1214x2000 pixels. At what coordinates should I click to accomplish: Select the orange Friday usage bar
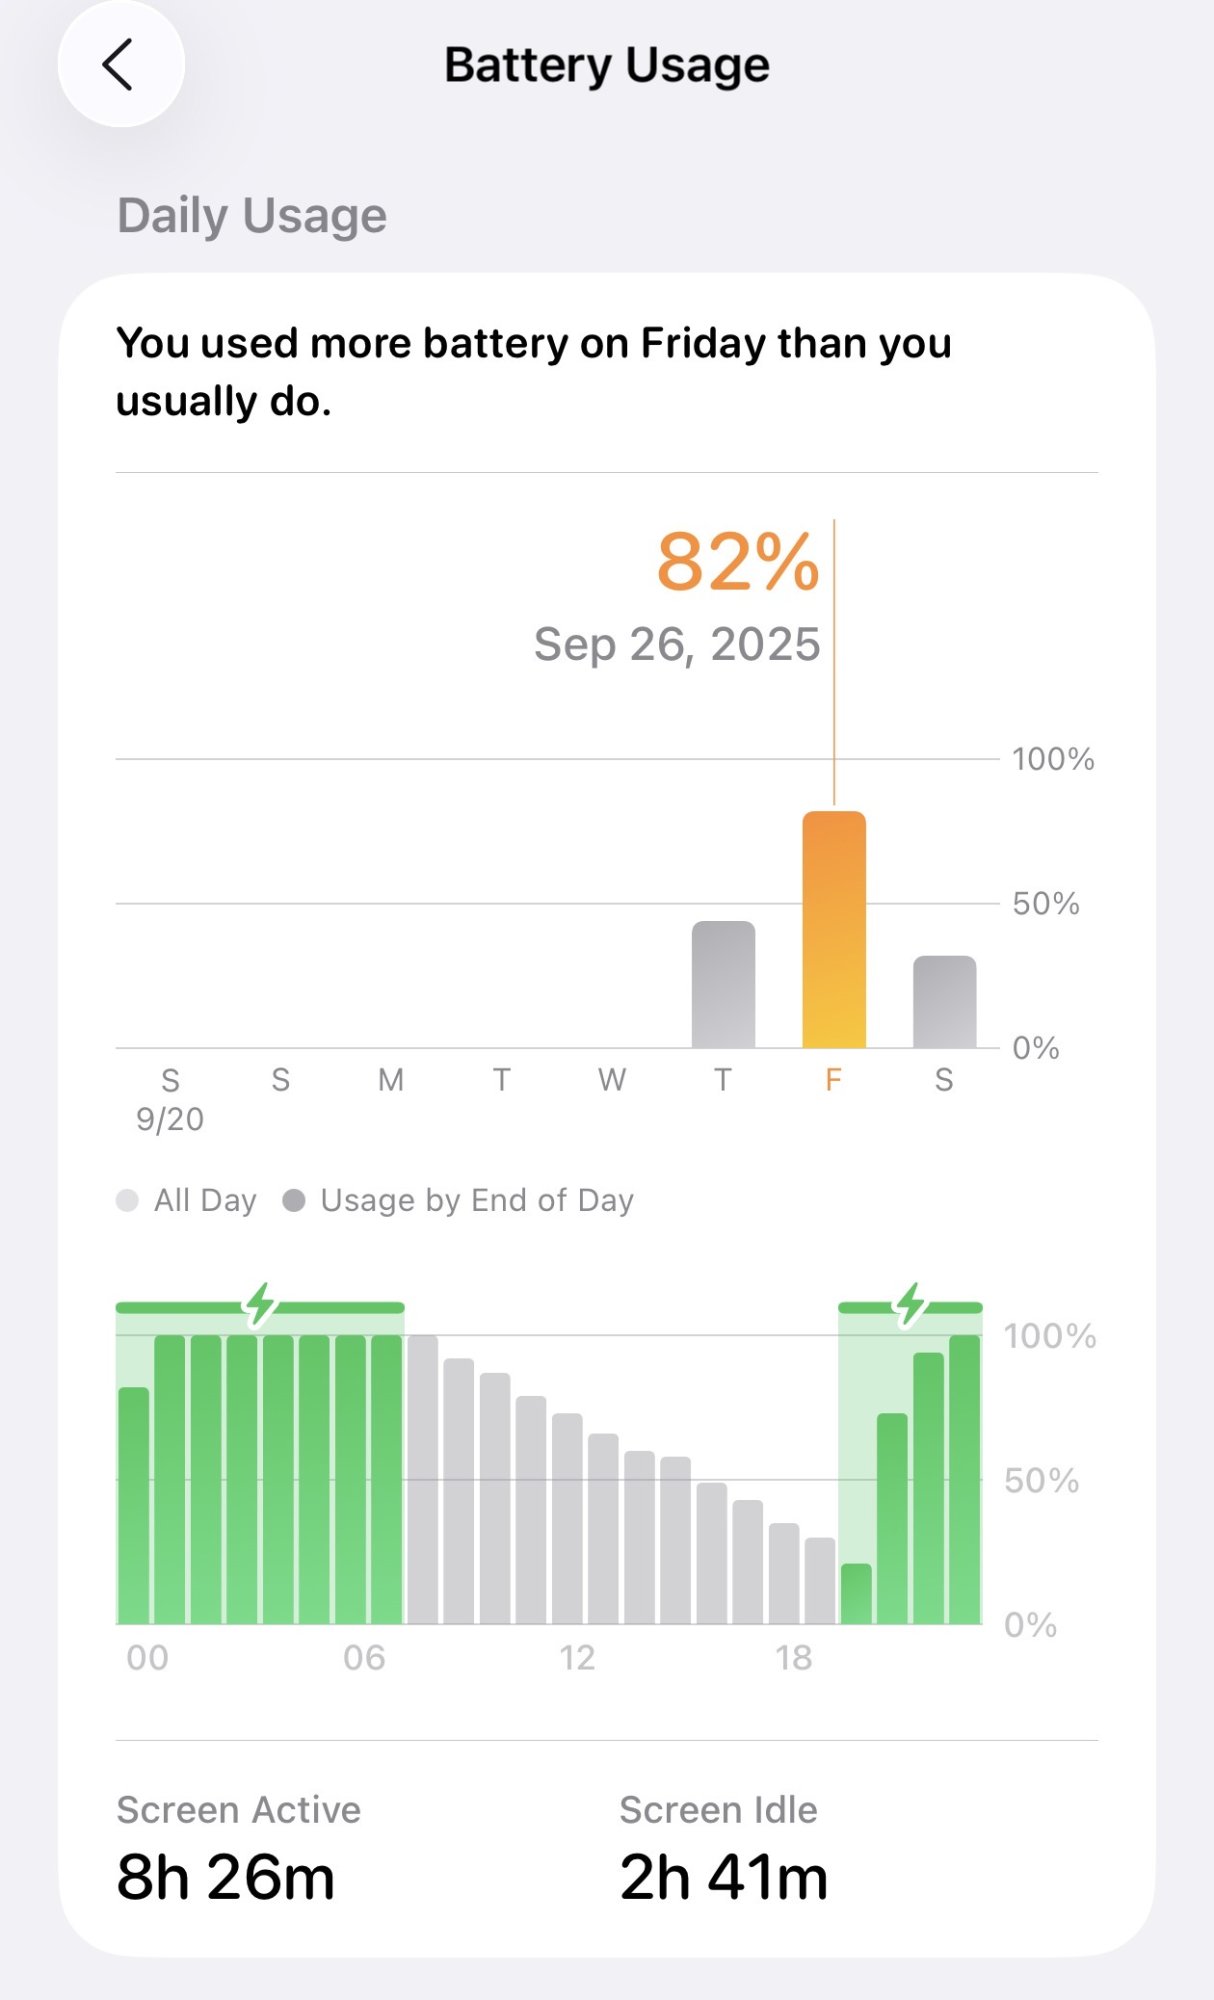click(834, 930)
